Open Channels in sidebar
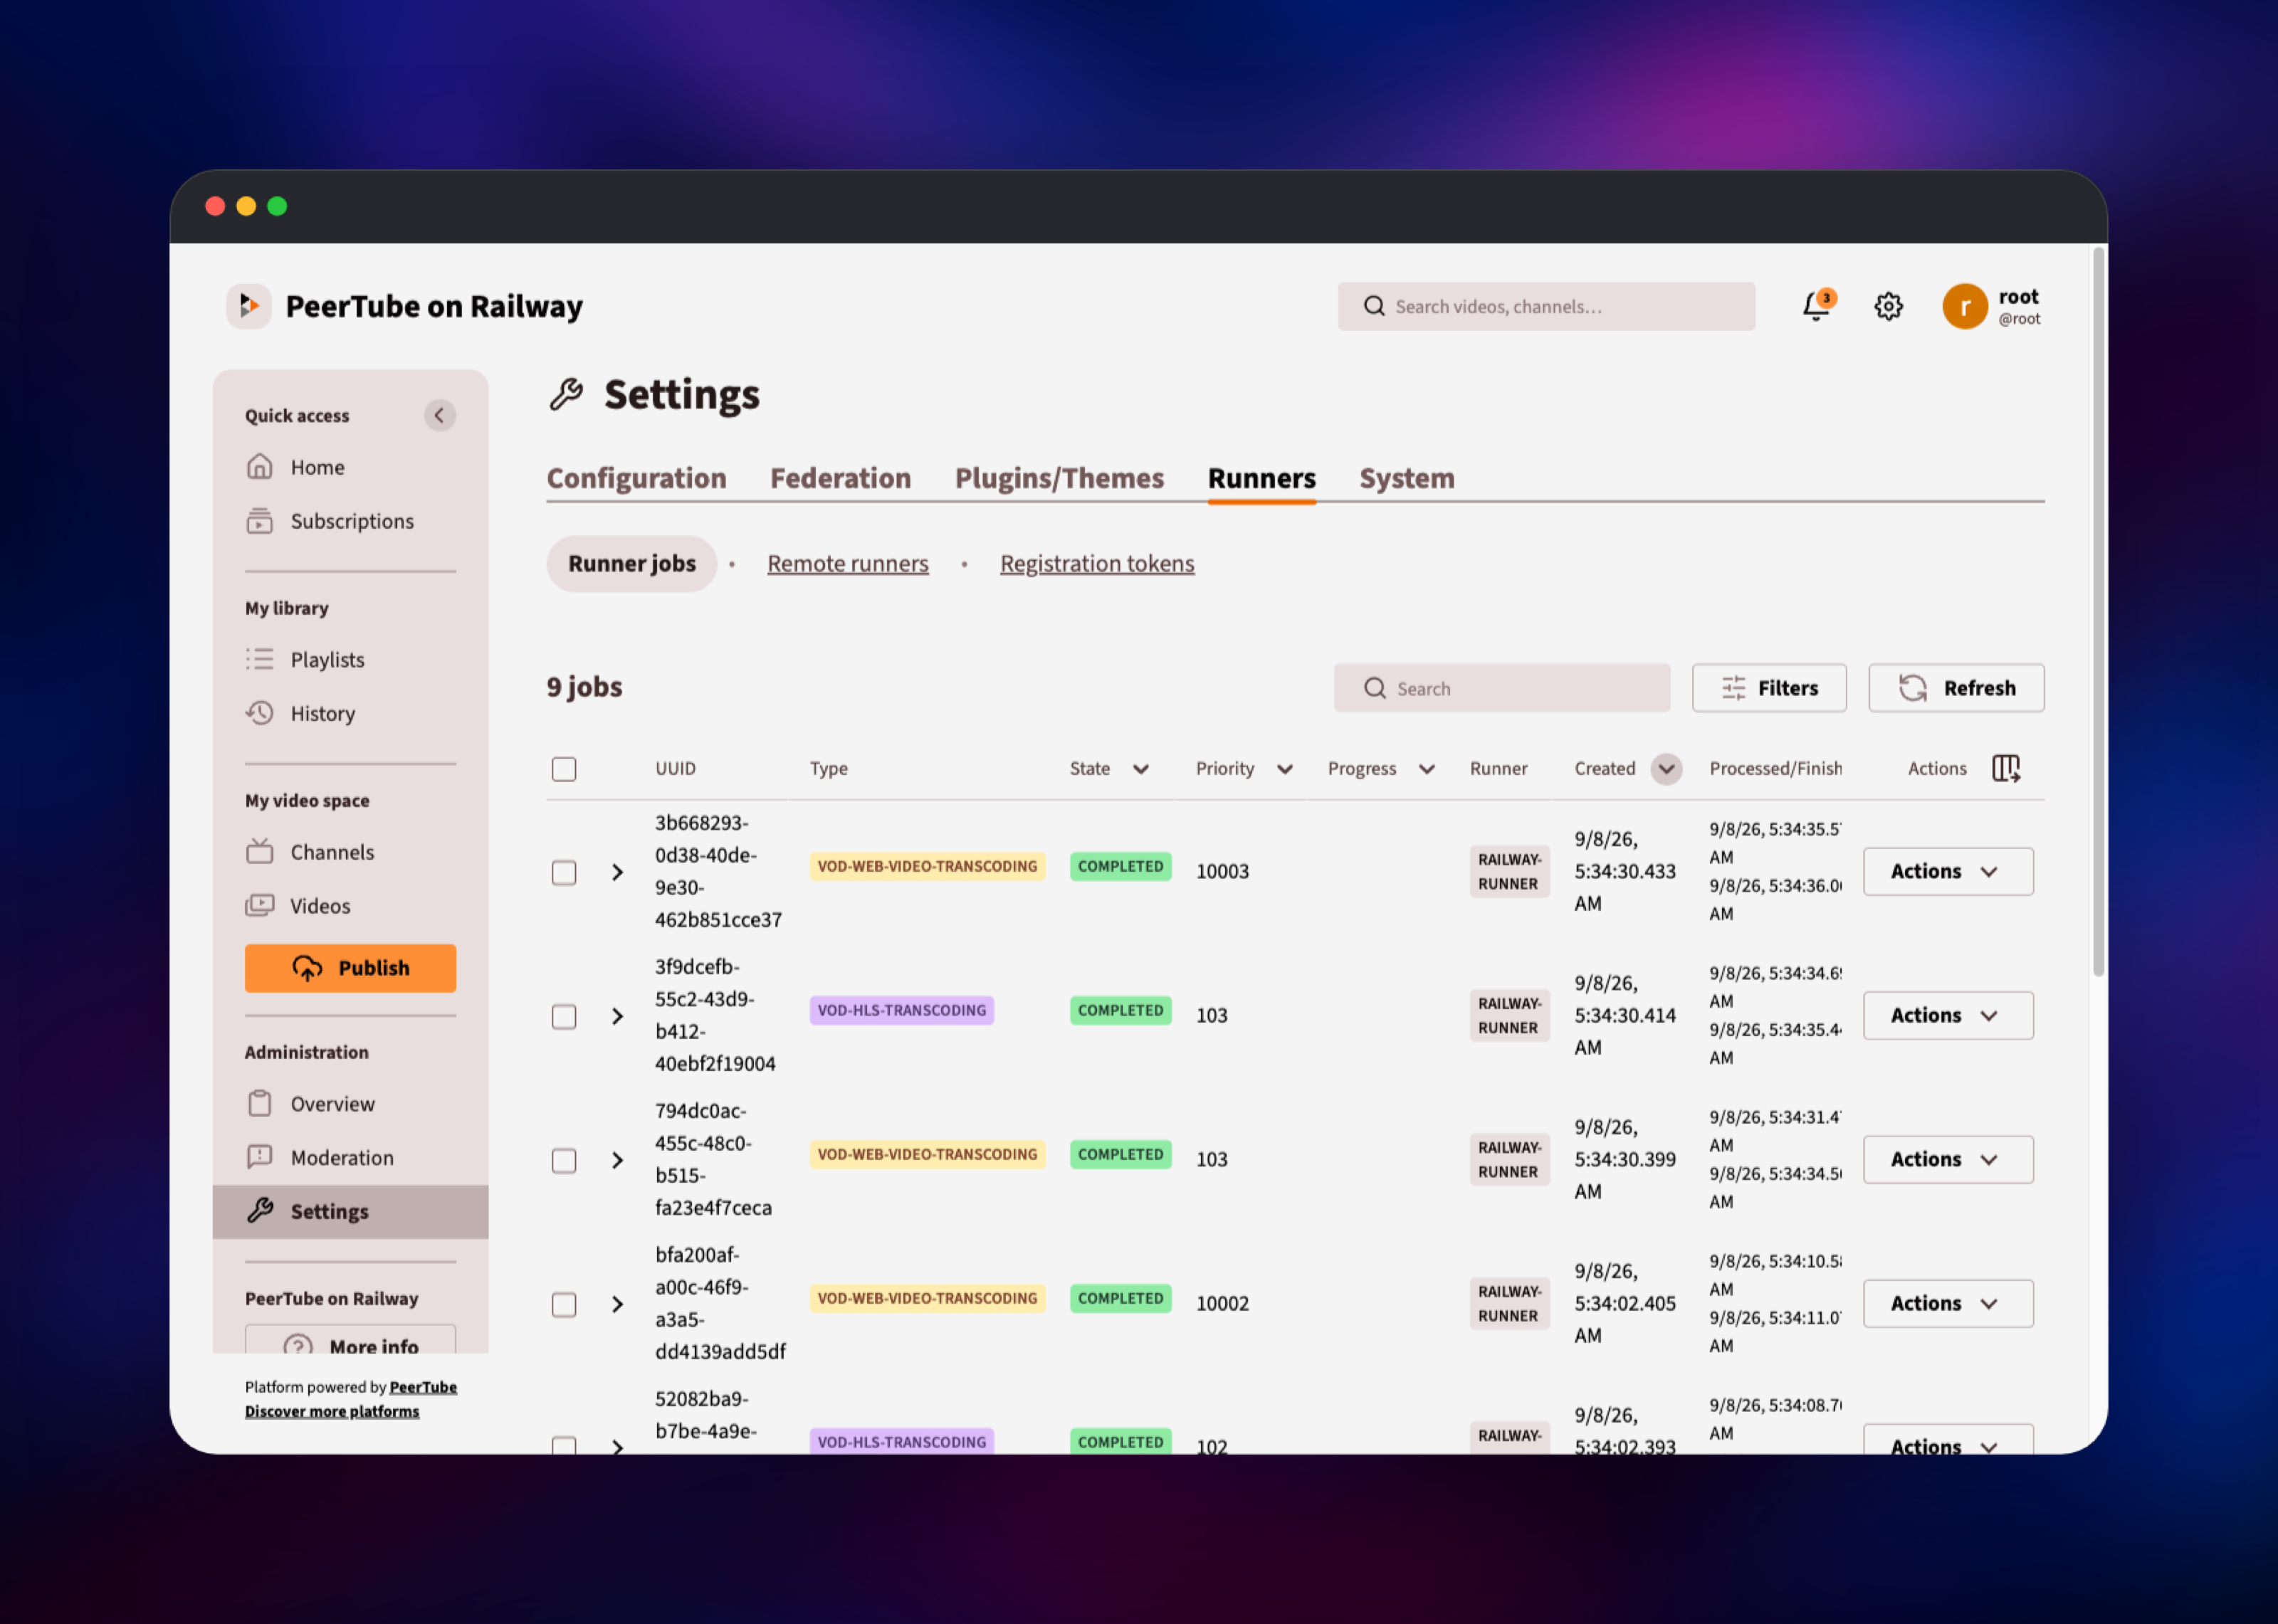The width and height of the screenshot is (2278, 1624). pyautogui.click(x=311, y=852)
